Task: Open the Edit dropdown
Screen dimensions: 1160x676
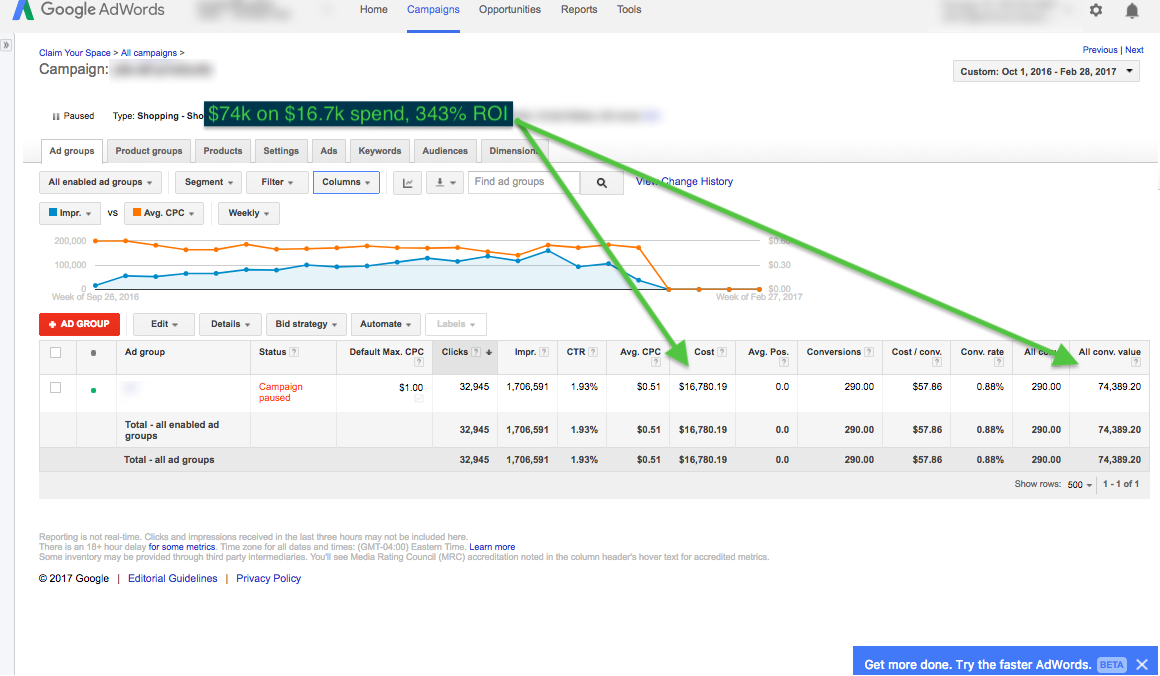Action: point(164,324)
